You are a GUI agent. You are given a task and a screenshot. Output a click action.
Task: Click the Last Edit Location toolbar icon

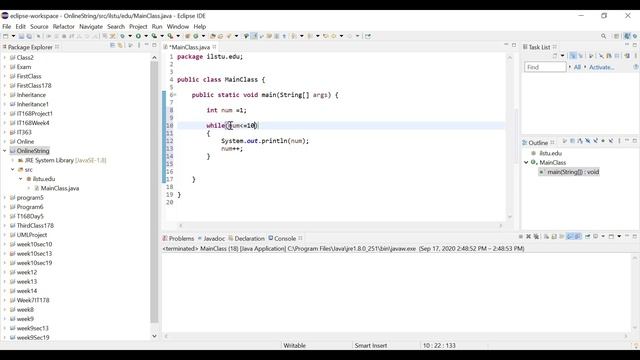pyautogui.click(x=326, y=36)
